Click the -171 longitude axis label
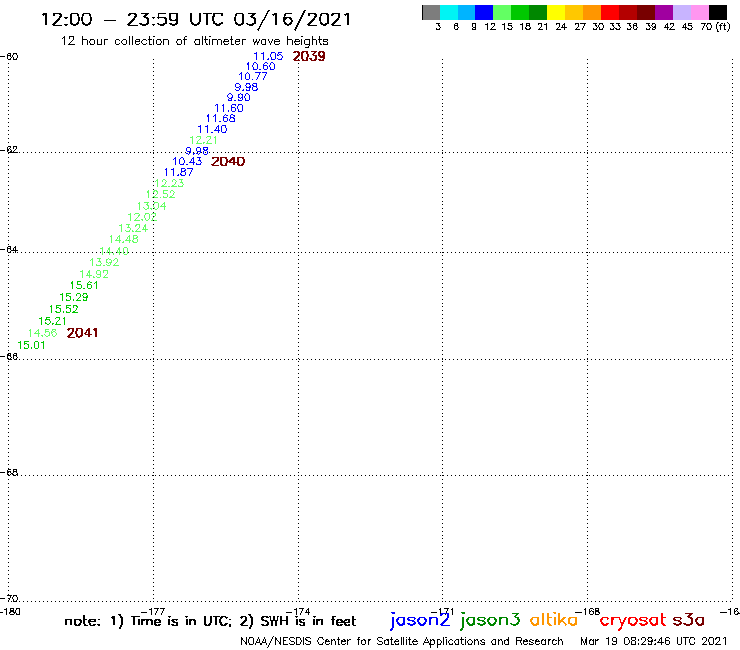740x650 pixels. pos(443,611)
